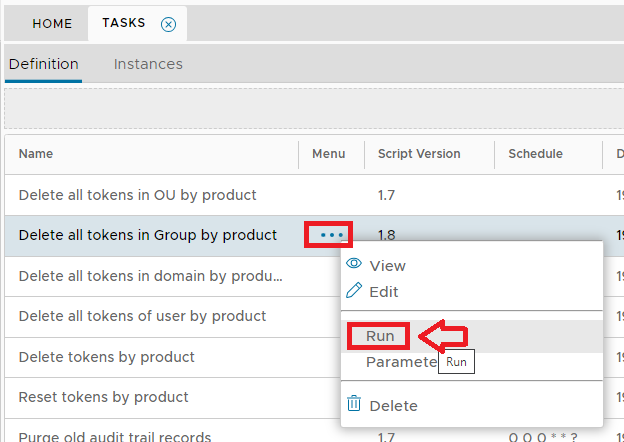Image resolution: width=624 pixels, height=442 pixels.
Task: Select the Definition tab
Action: (43, 64)
